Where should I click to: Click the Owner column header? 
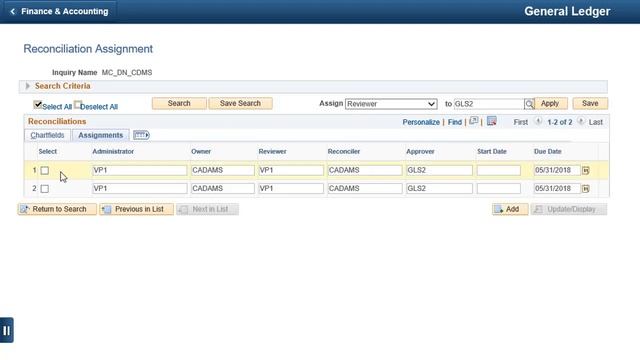click(201, 151)
